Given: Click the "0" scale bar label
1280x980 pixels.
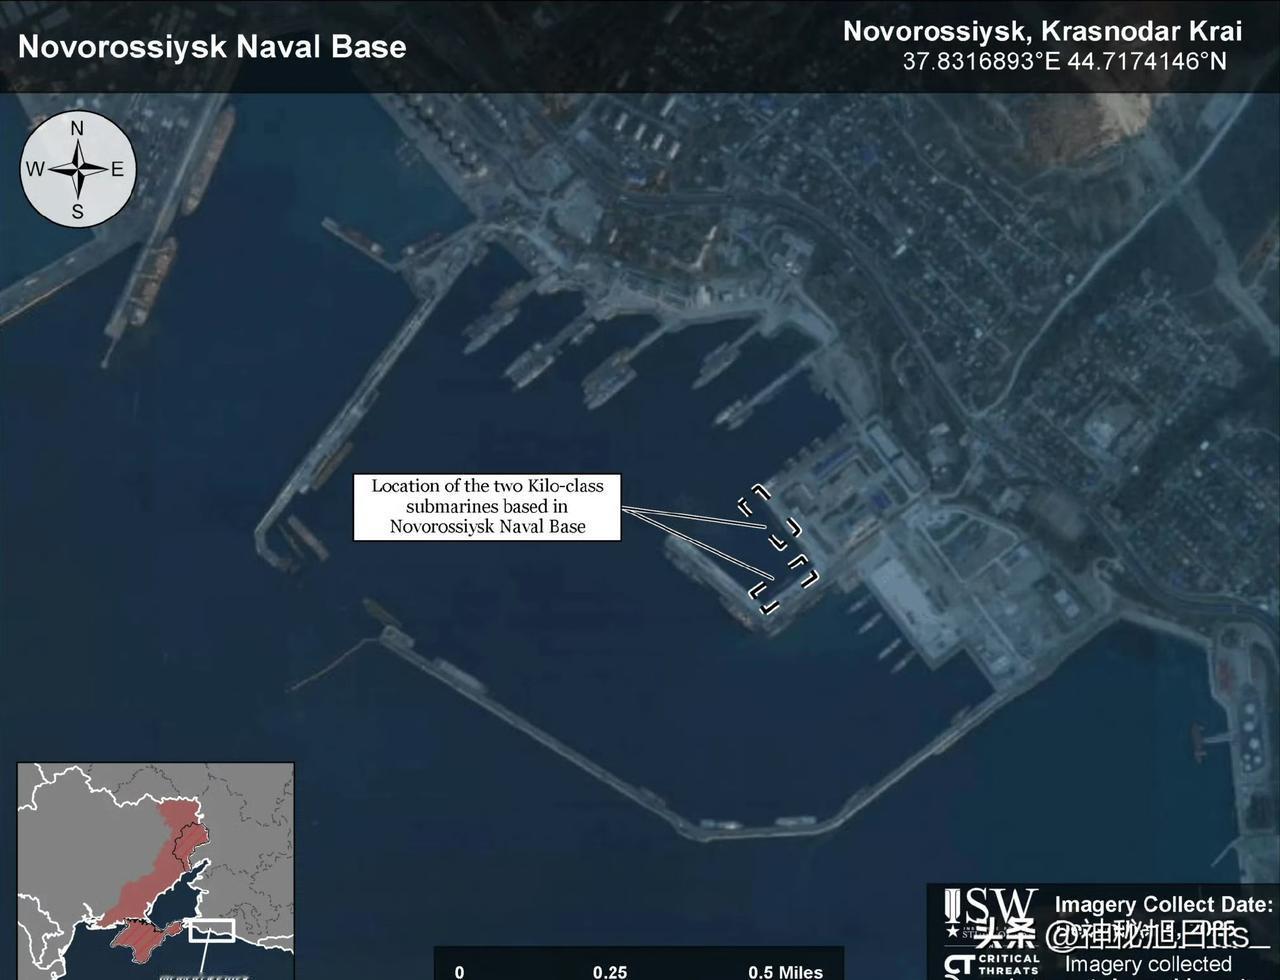Looking at the screenshot, I should tap(459, 972).
